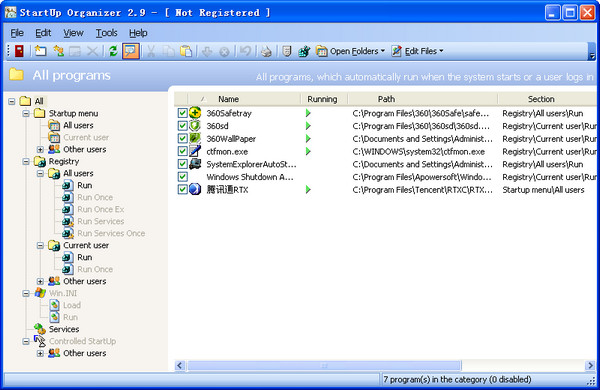
Task: Open the Edit Files dropdown
Action: (x=417, y=51)
